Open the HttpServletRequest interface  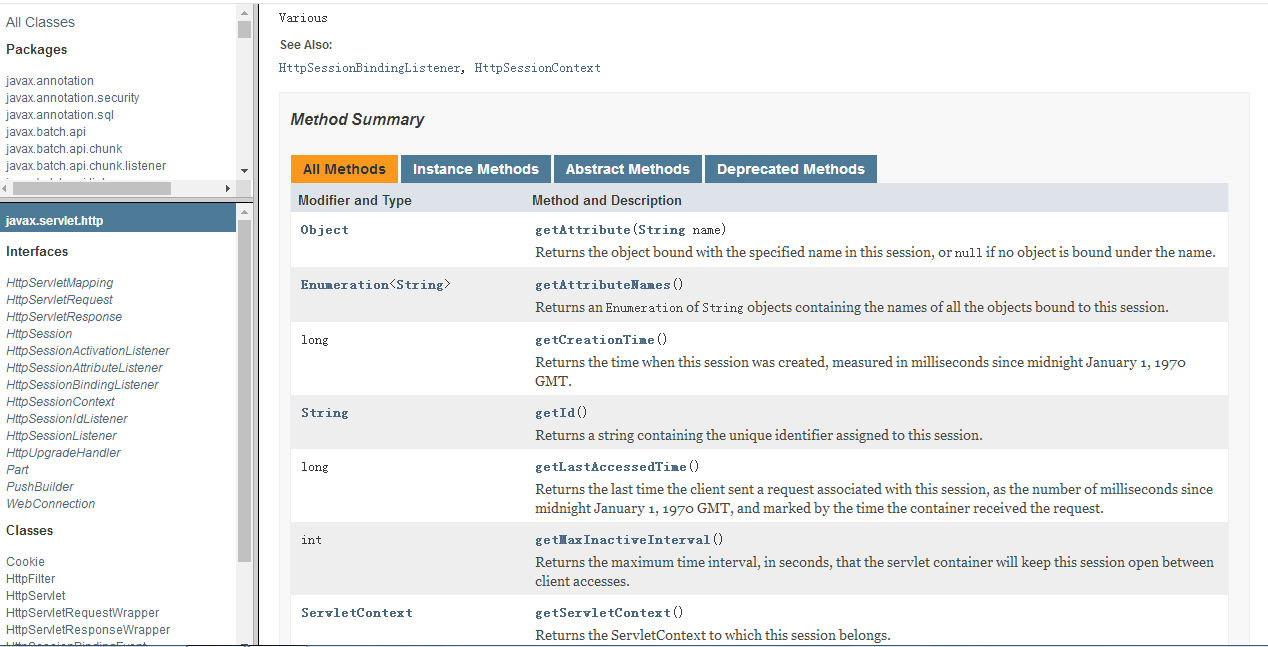59,300
